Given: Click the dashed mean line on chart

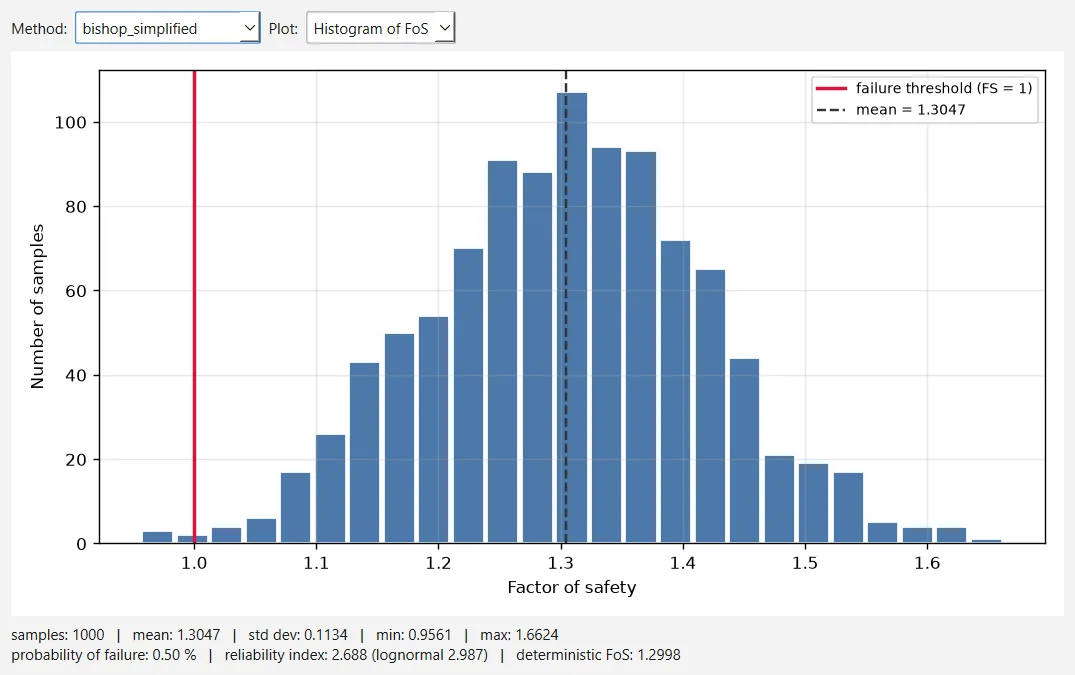Looking at the screenshot, I should point(566,306).
